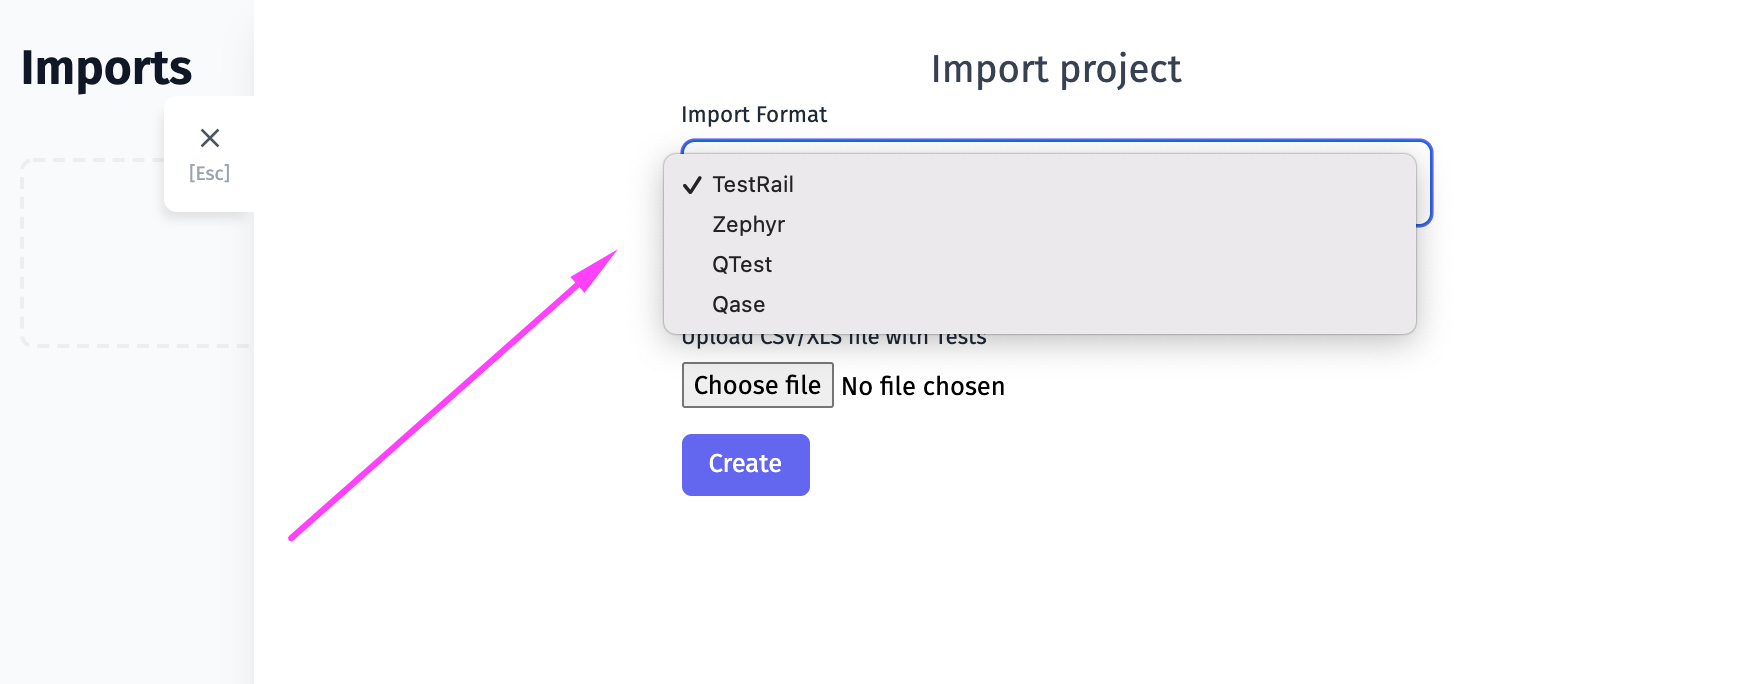Select TestRail from the format list

click(x=1040, y=184)
